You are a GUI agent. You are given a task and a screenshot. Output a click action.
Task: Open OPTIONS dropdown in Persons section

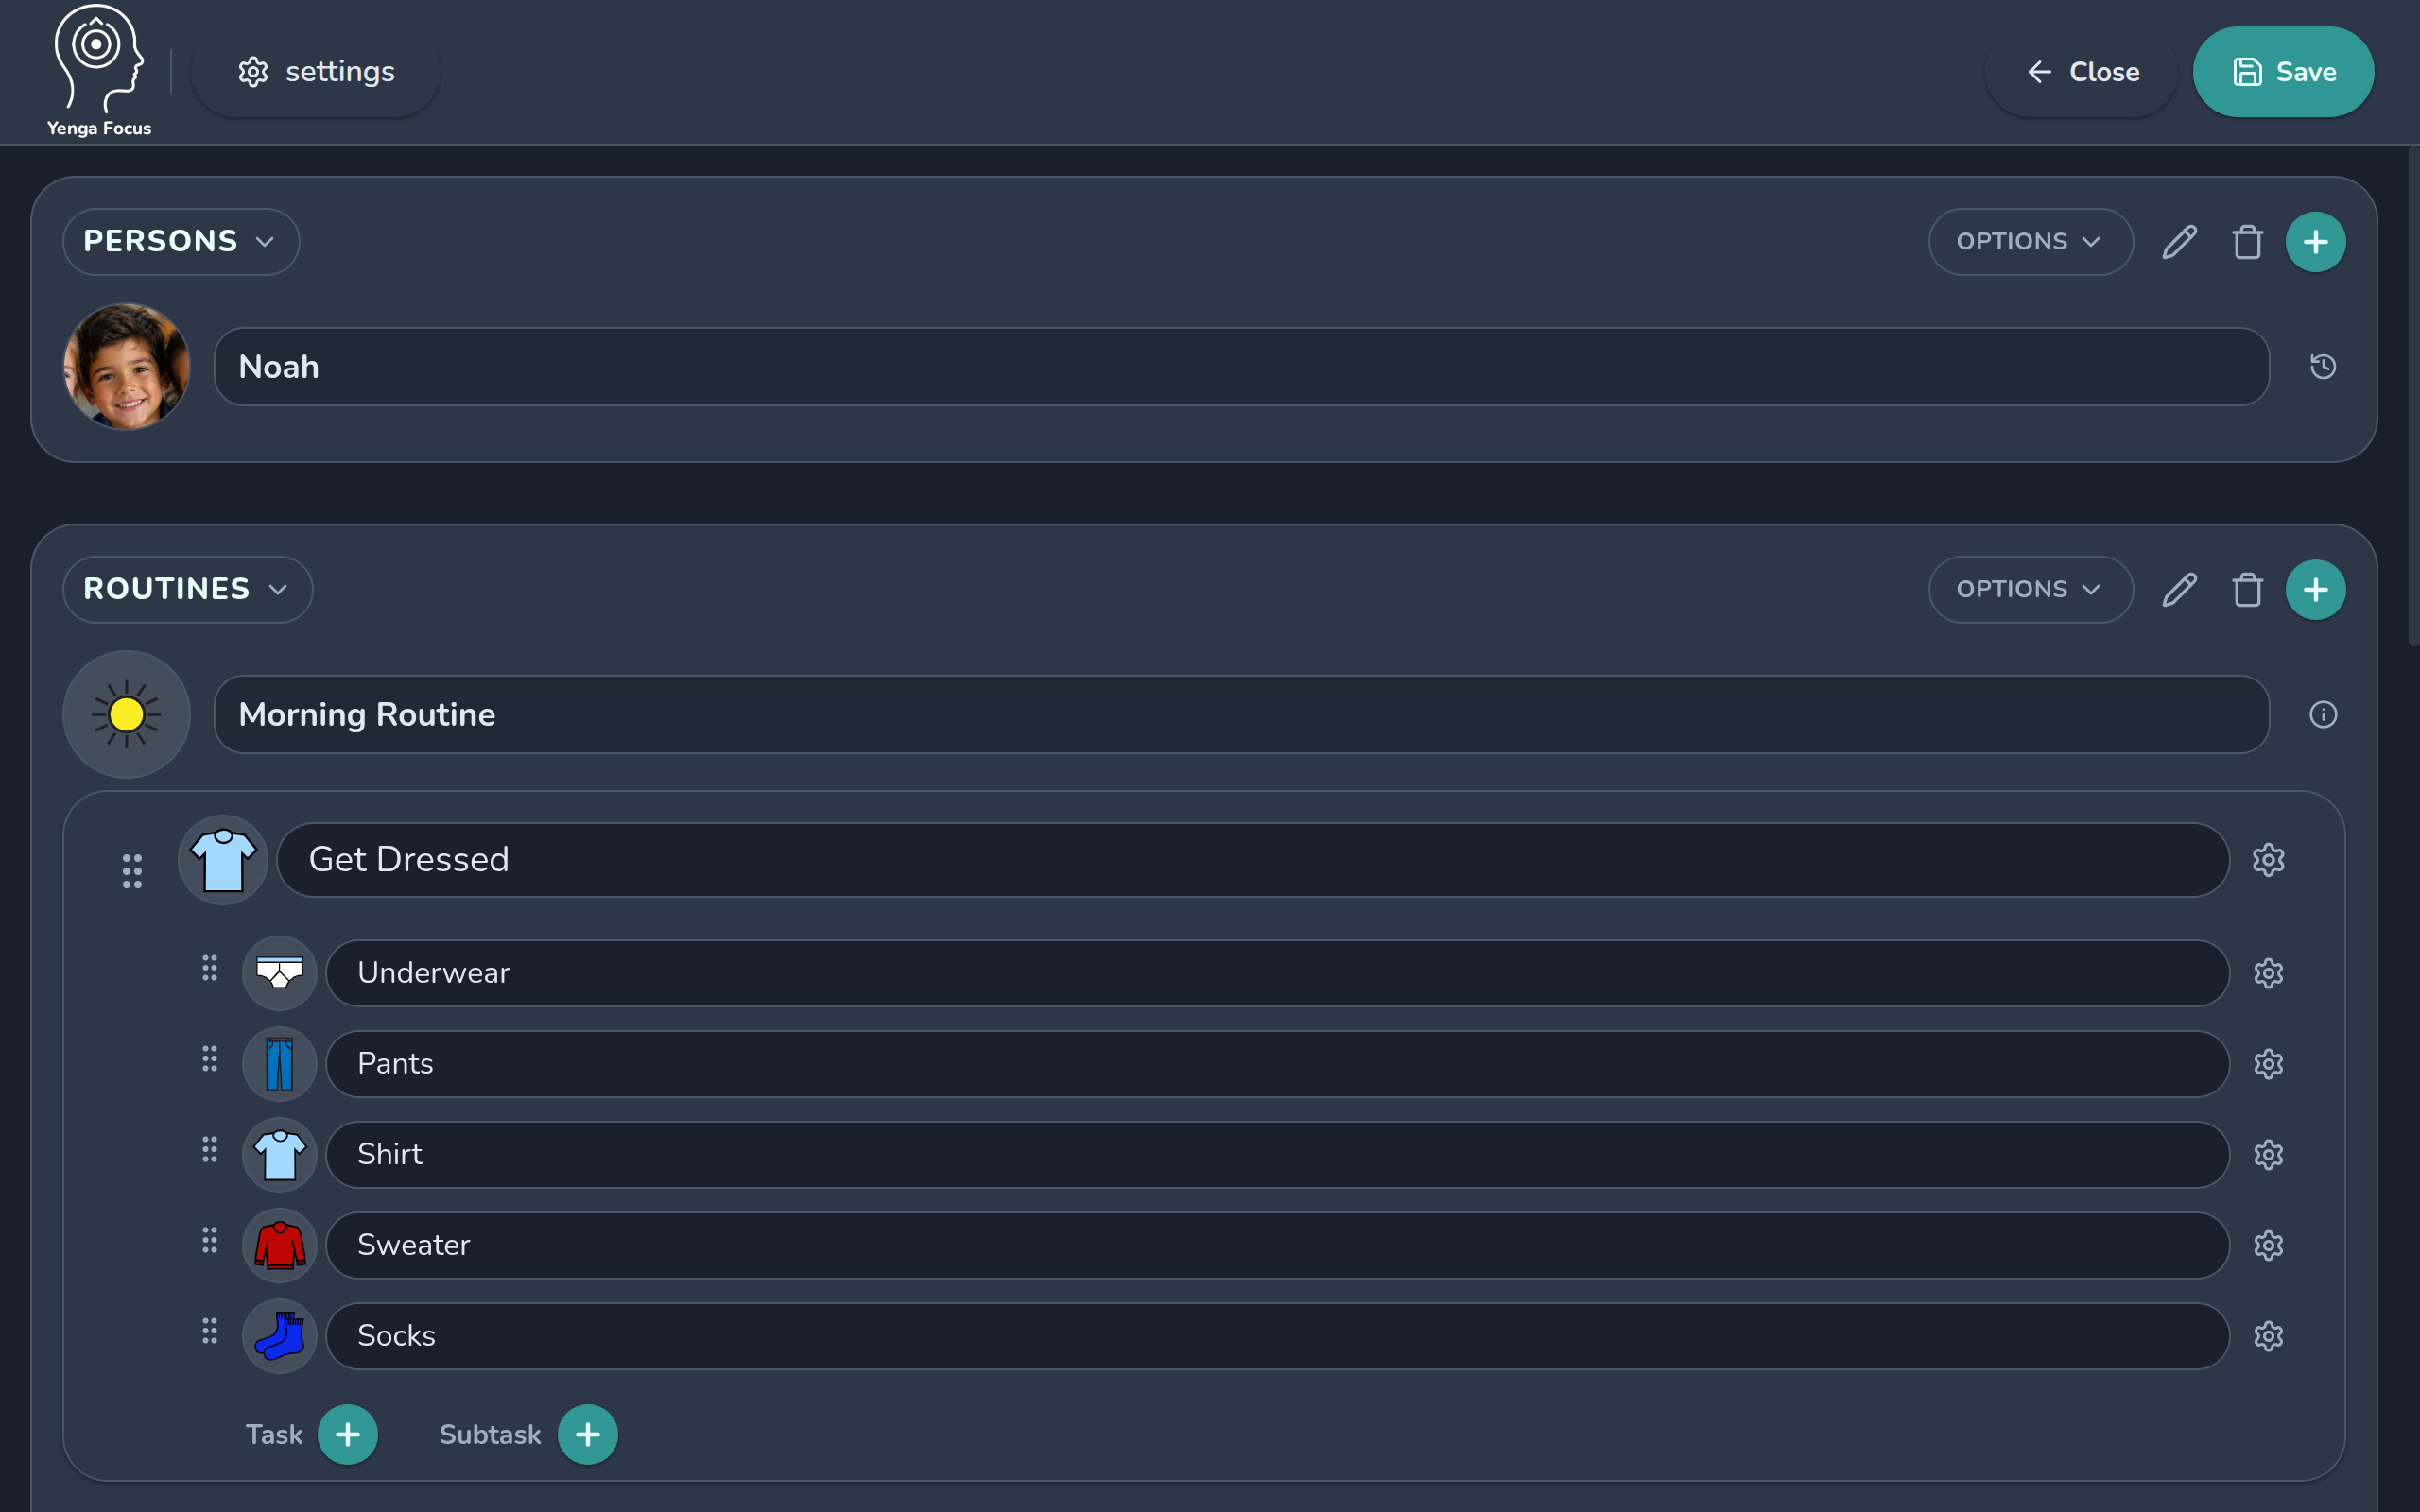[2030, 242]
